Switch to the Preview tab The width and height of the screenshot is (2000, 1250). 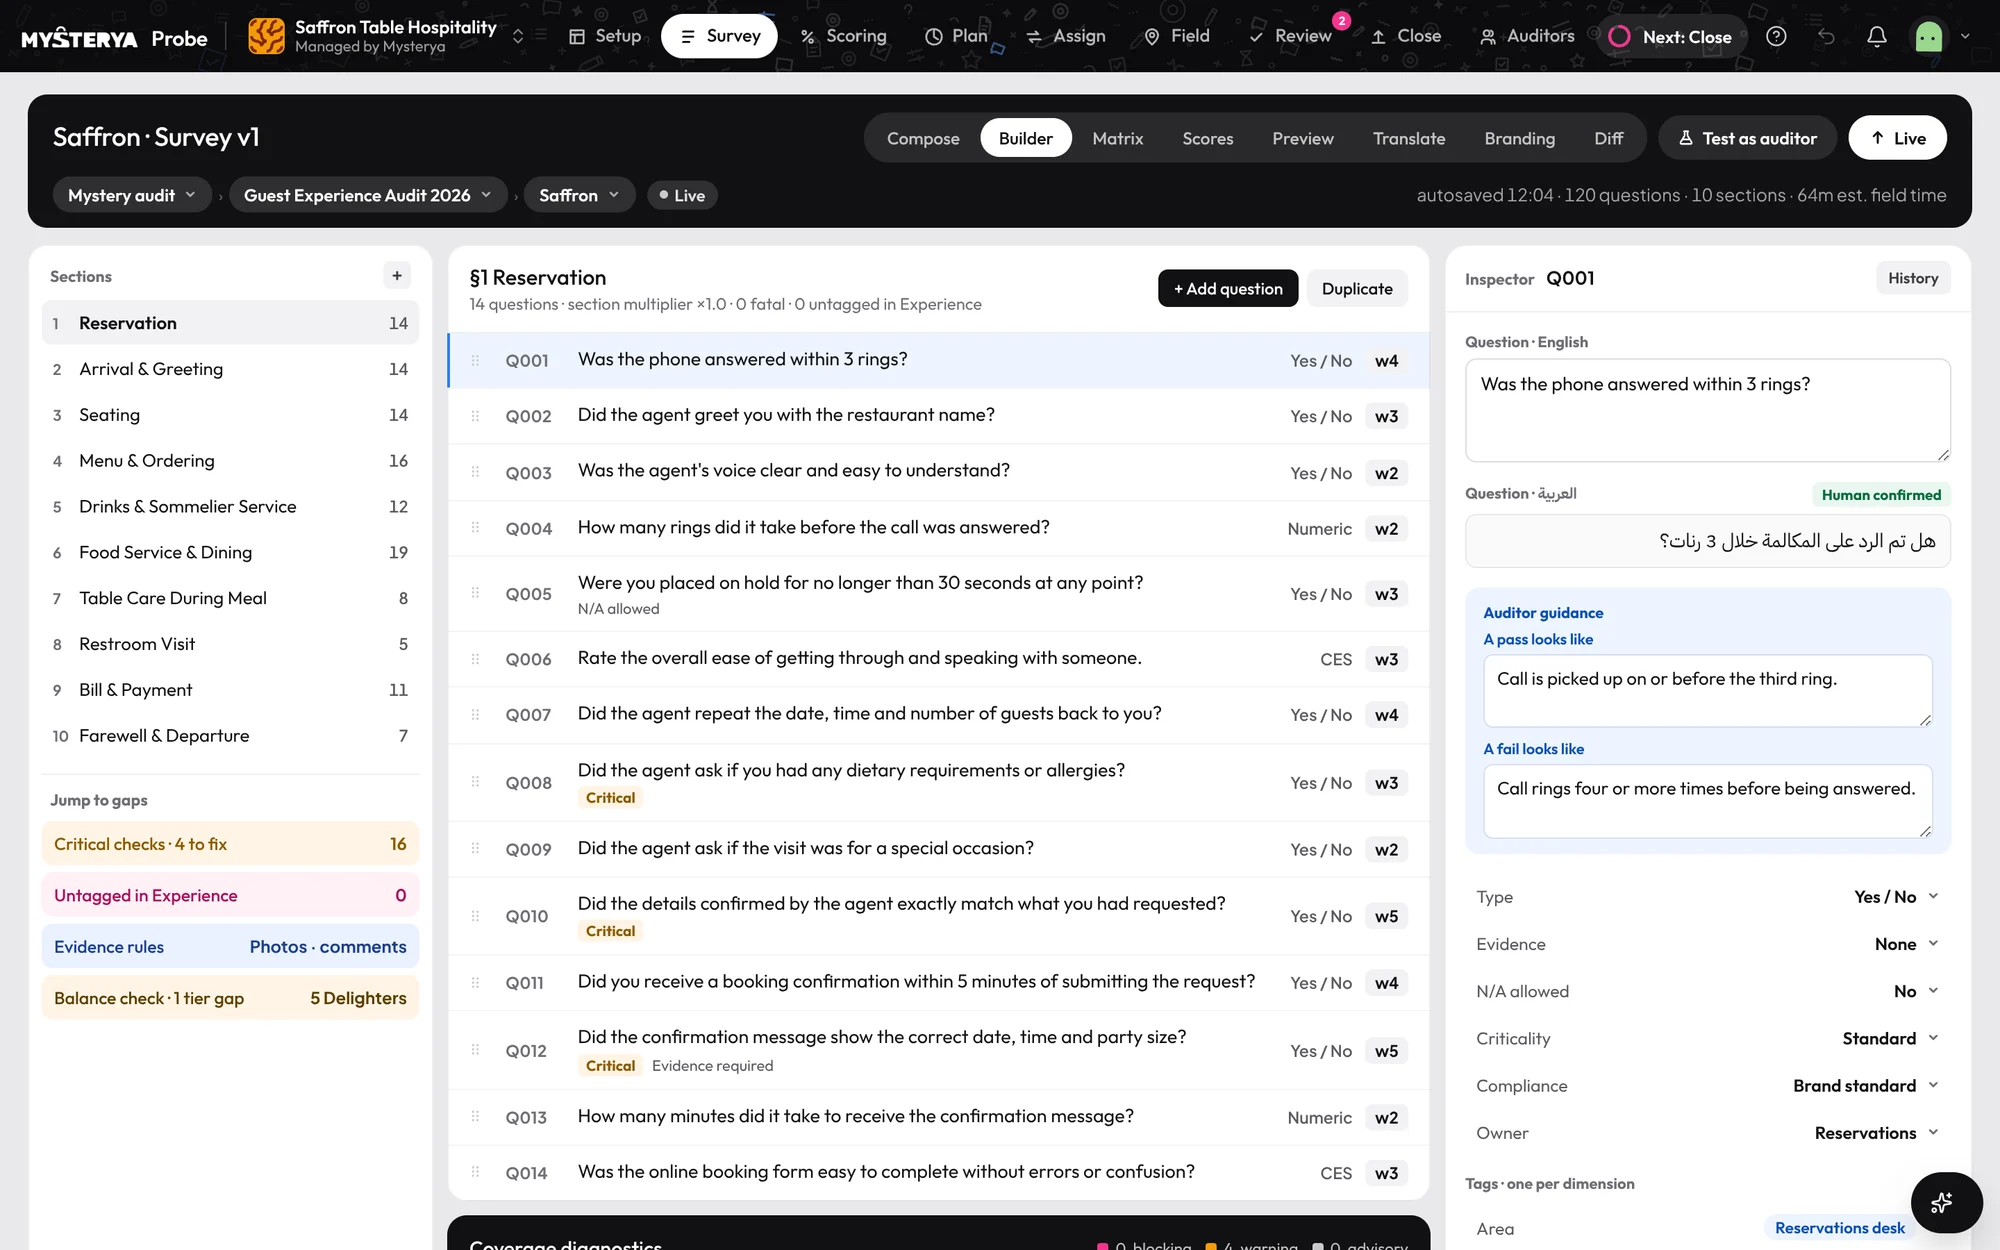click(x=1302, y=138)
